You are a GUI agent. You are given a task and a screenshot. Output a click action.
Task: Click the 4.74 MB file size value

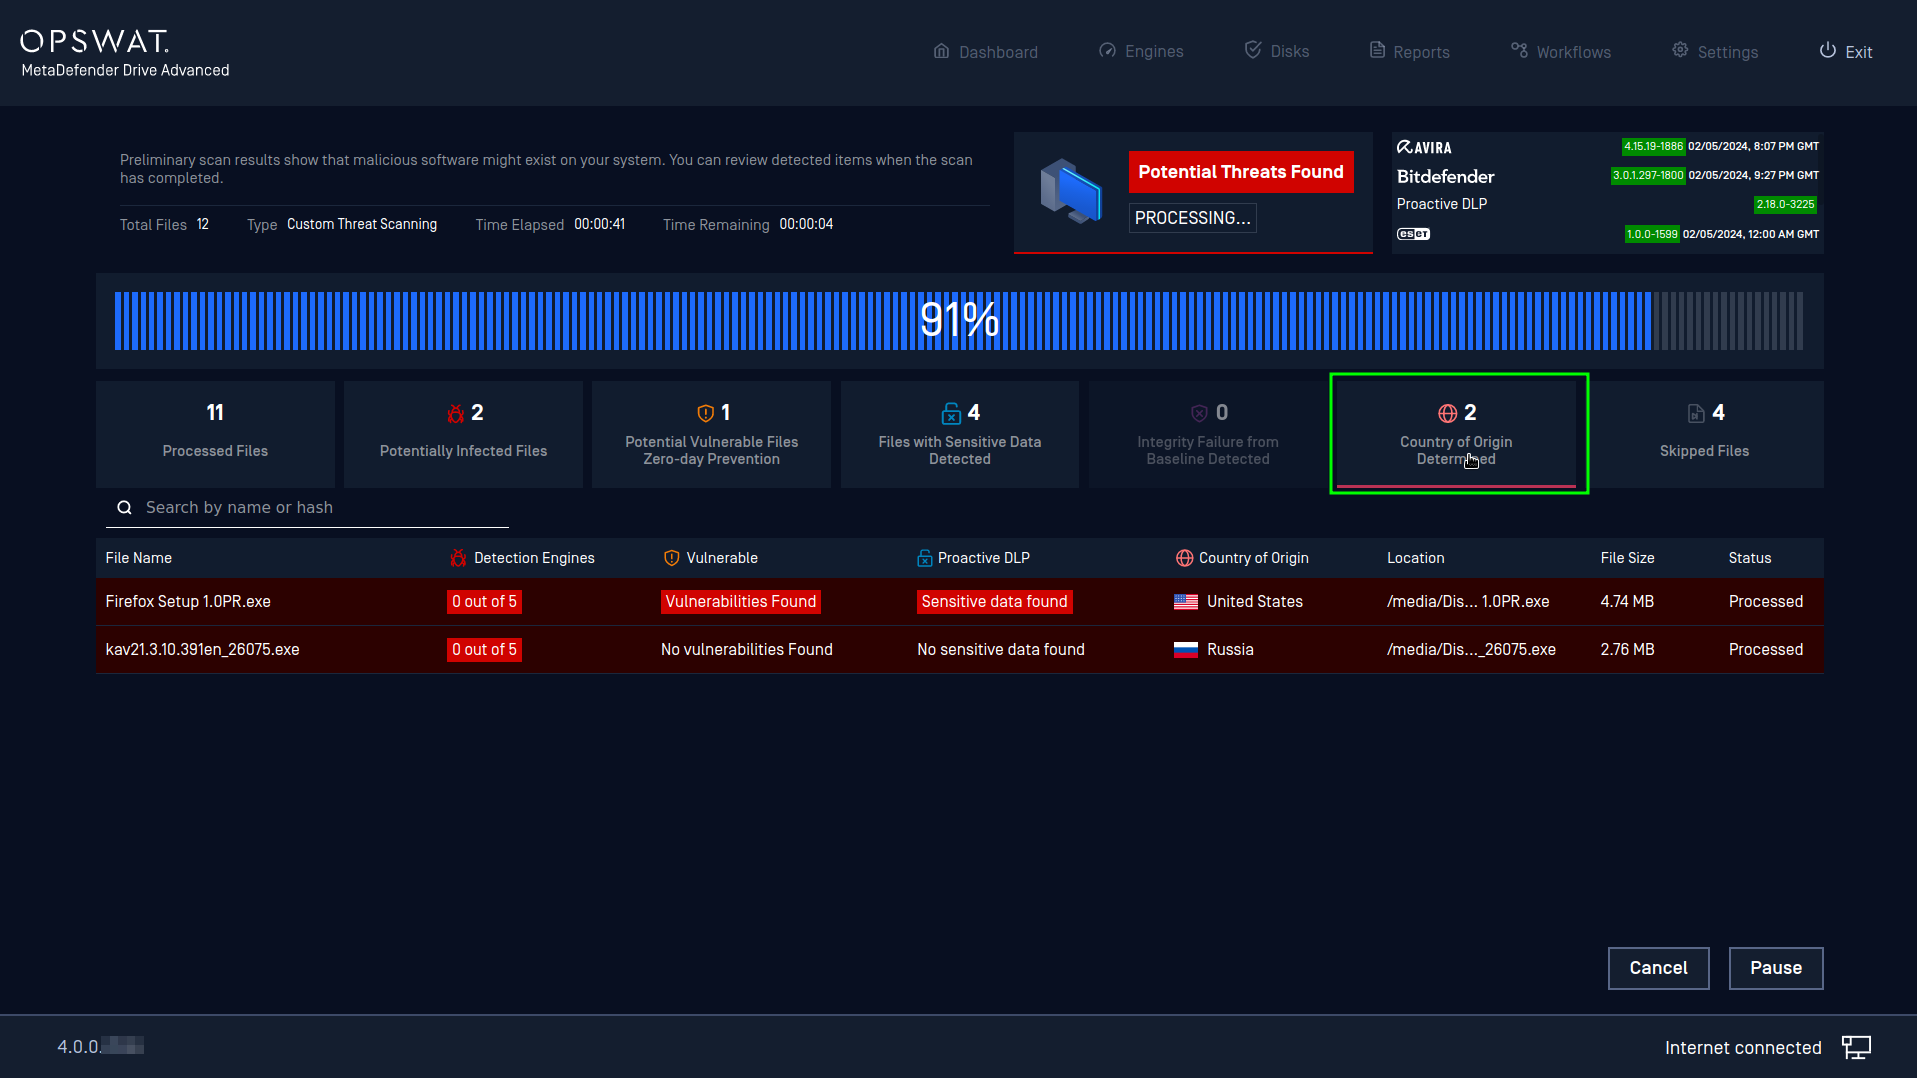click(1627, 602)
